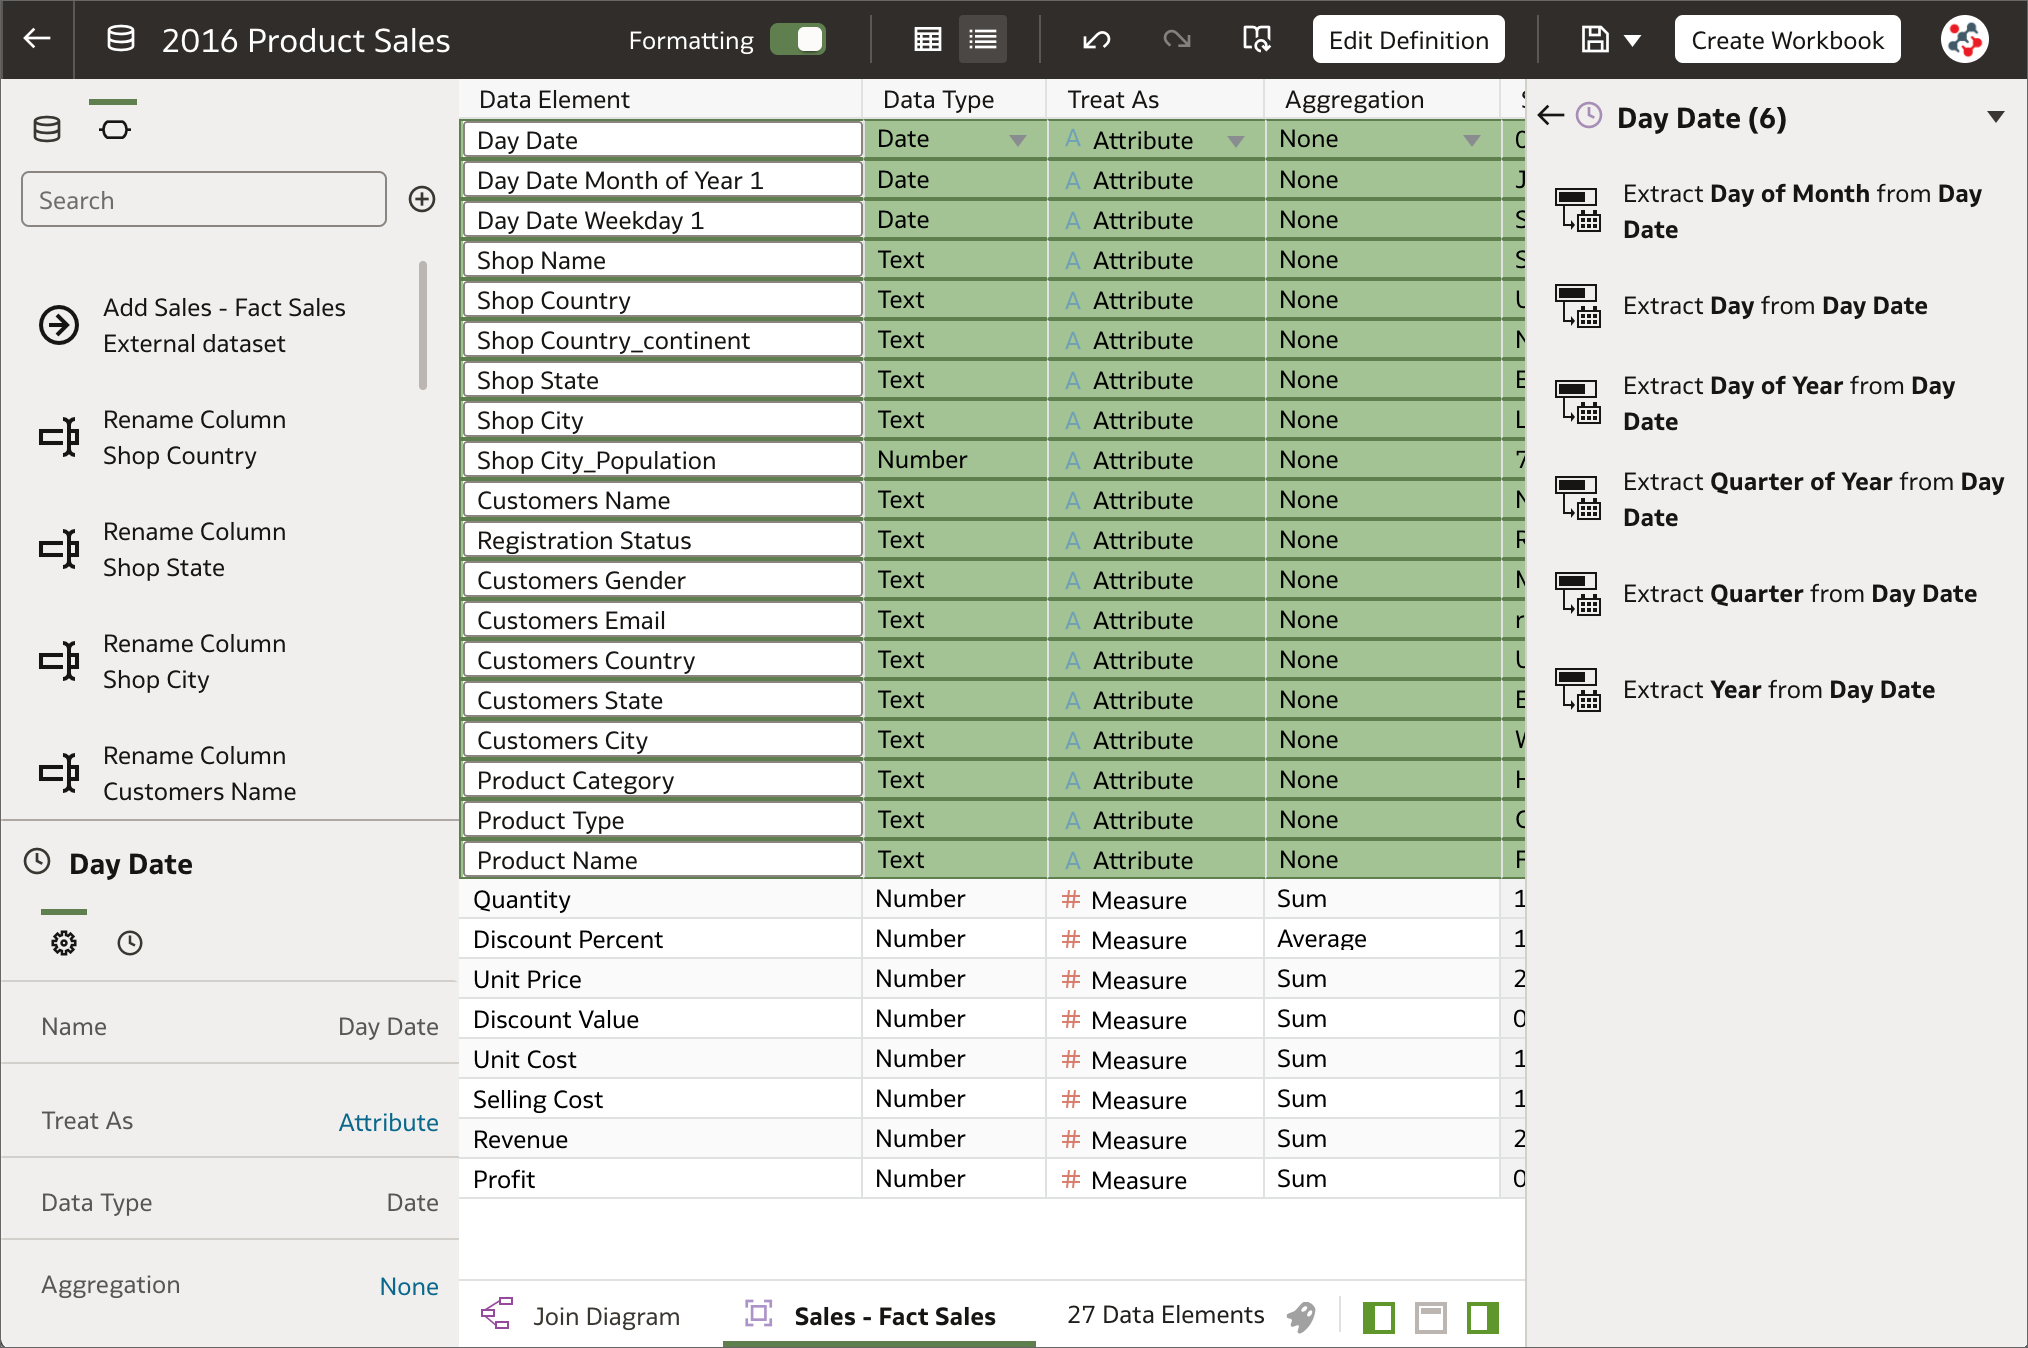Collapse the Day Date recommendations panel
The image size is (2028, 1348).
coord(1997,115)
